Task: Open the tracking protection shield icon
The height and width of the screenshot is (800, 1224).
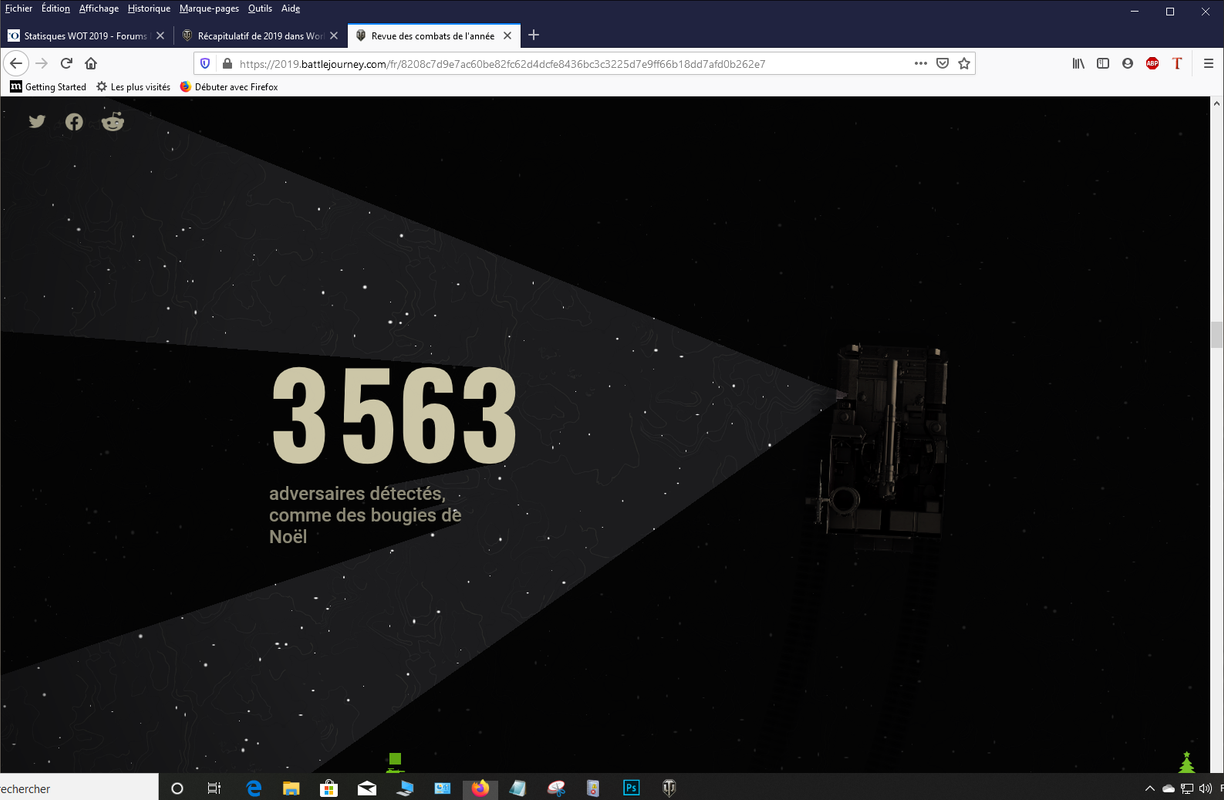Action: click(x=206, y=63)
